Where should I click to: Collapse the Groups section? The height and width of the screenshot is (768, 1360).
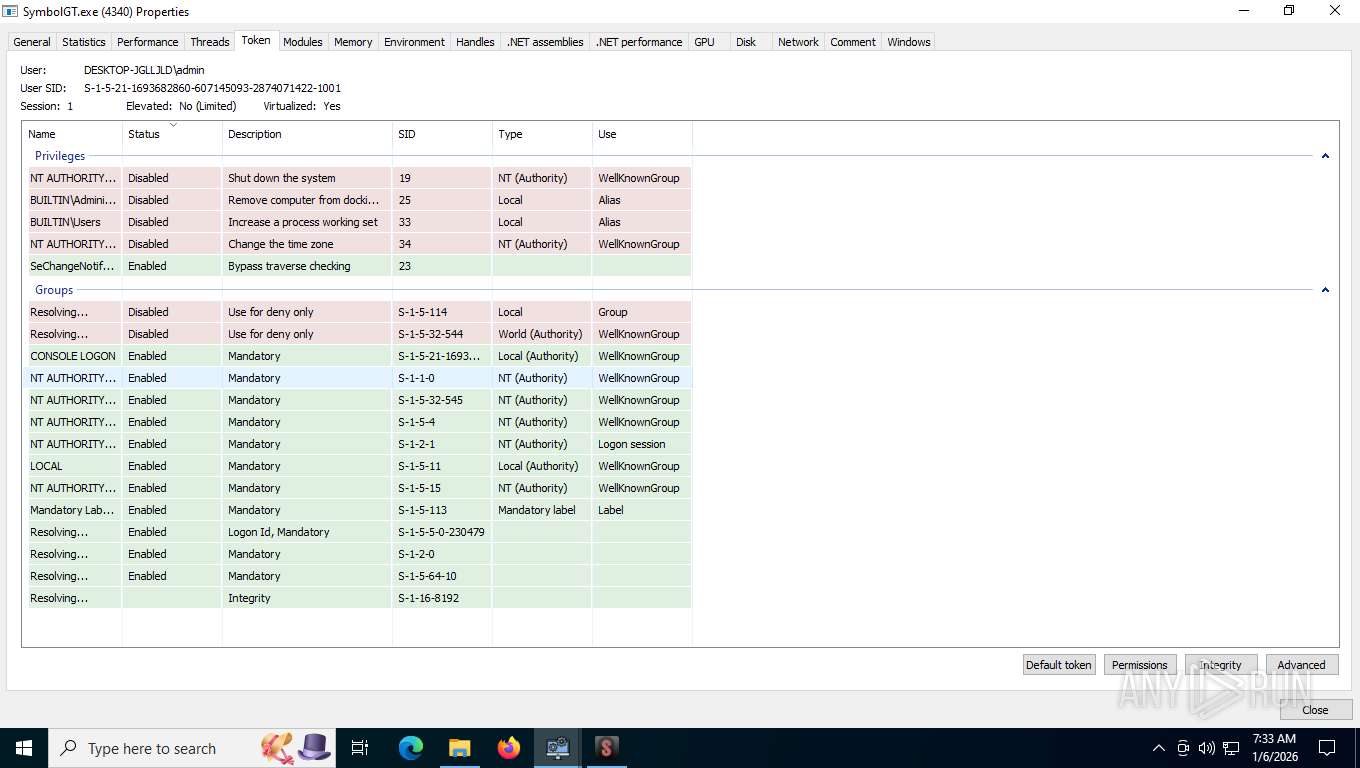[x=1325, y=290]
